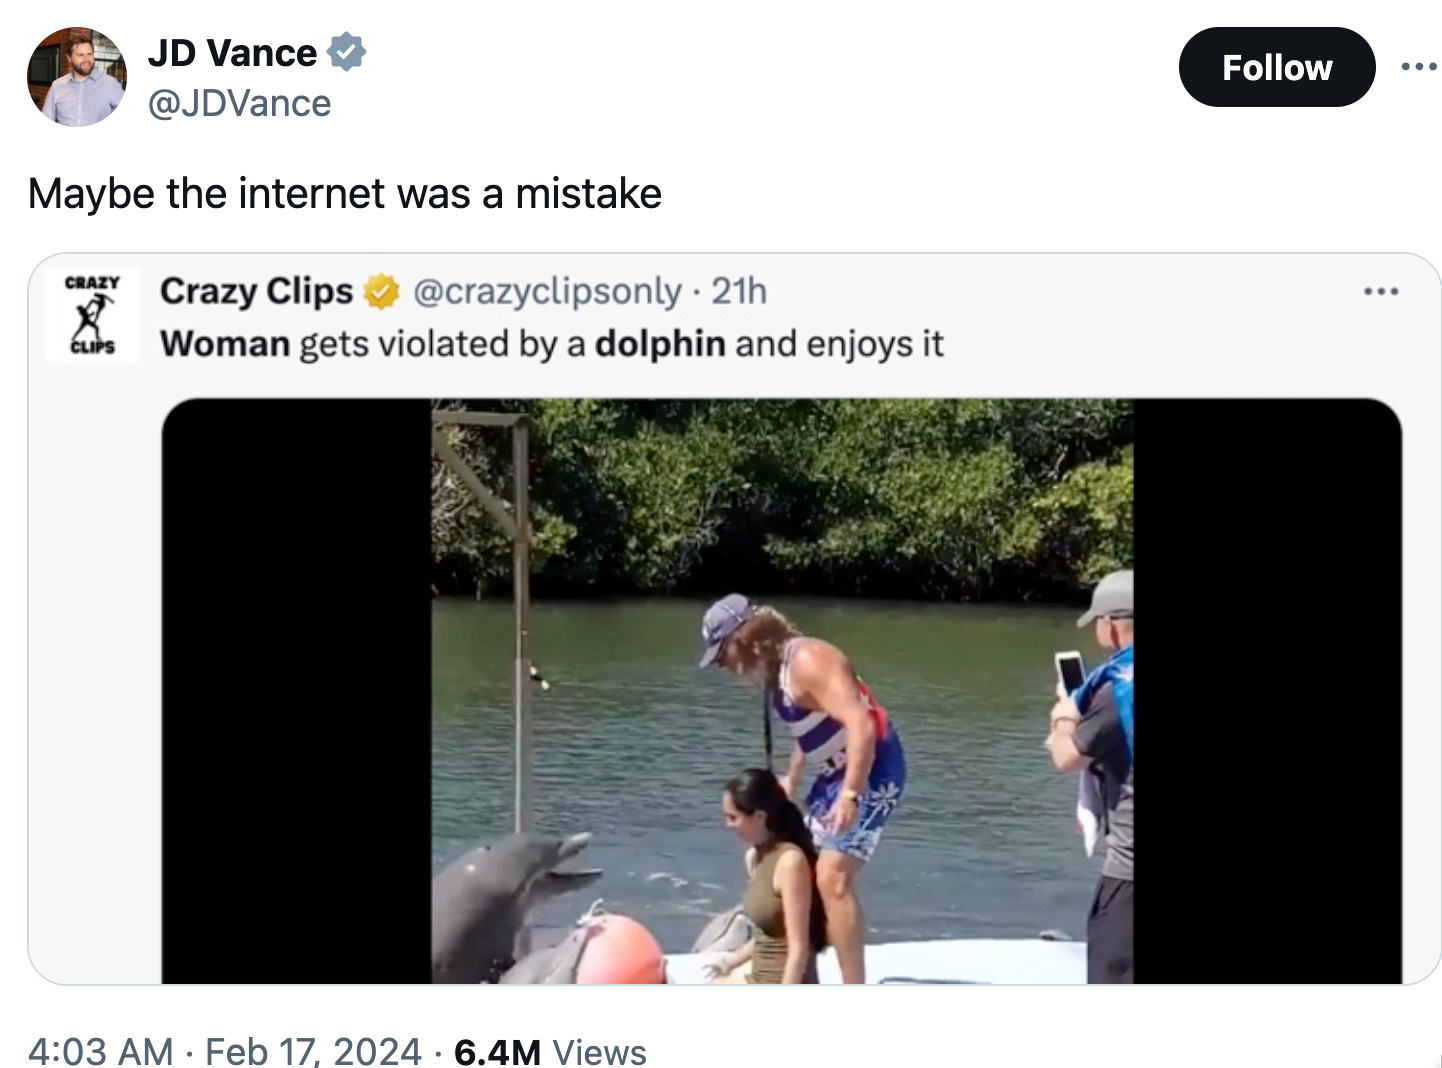Click the Views label at the bottom
This screenshot has height=1068, width=1442.
coord(599,1051)
